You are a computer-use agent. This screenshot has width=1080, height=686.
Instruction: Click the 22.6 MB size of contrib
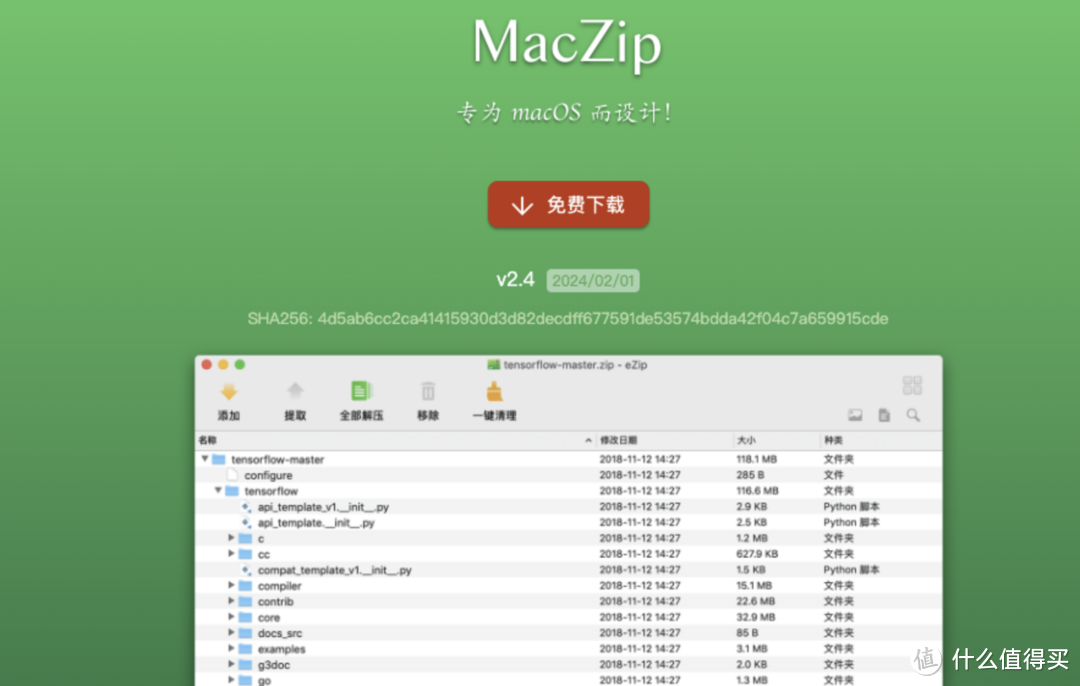756,601
